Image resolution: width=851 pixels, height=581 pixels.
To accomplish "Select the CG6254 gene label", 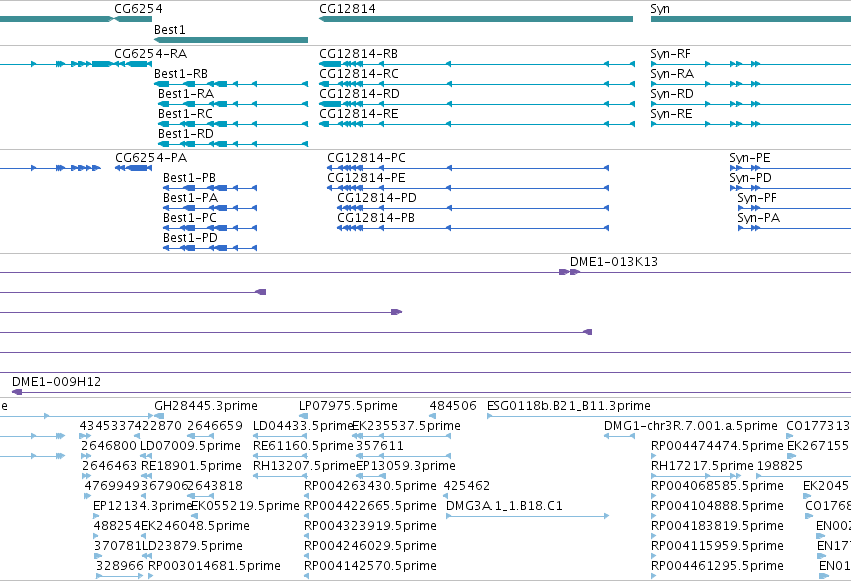I will pos(138,9).
